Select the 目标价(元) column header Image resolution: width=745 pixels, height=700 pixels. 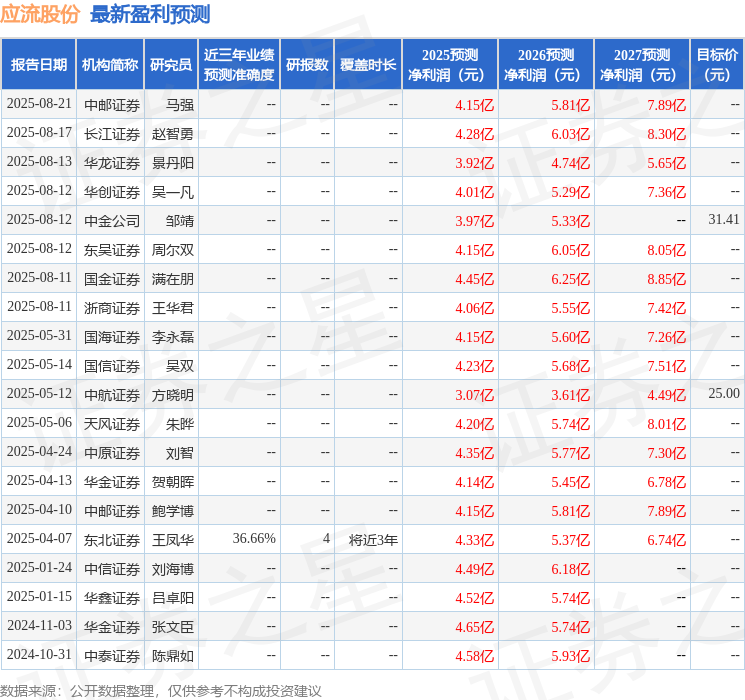tap(717, 65)
